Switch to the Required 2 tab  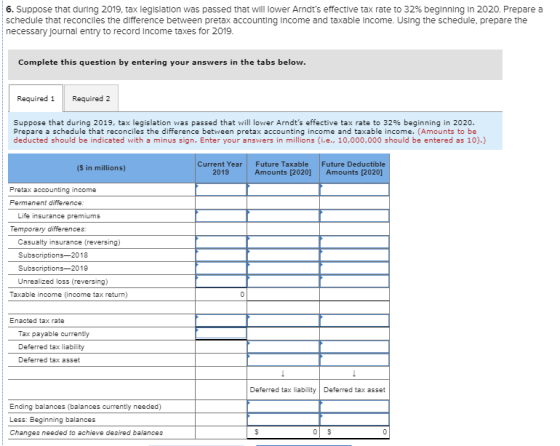click(x=91, y=98)
